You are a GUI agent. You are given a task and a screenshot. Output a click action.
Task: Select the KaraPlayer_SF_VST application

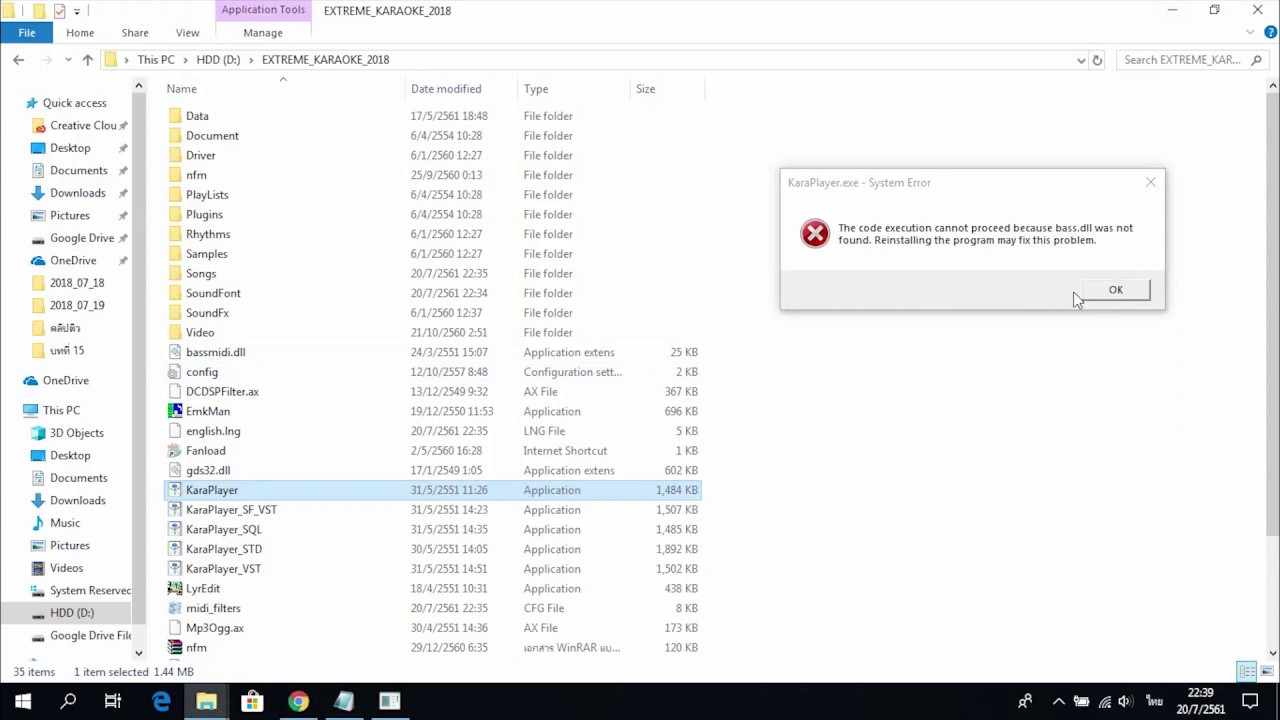tap(231, 510)
